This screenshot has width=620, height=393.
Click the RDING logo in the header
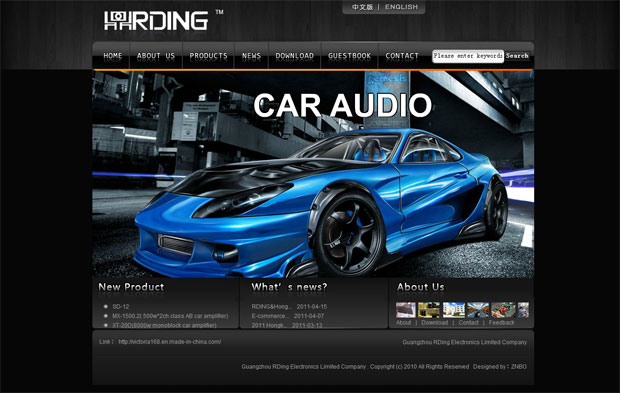coord(156,21)
